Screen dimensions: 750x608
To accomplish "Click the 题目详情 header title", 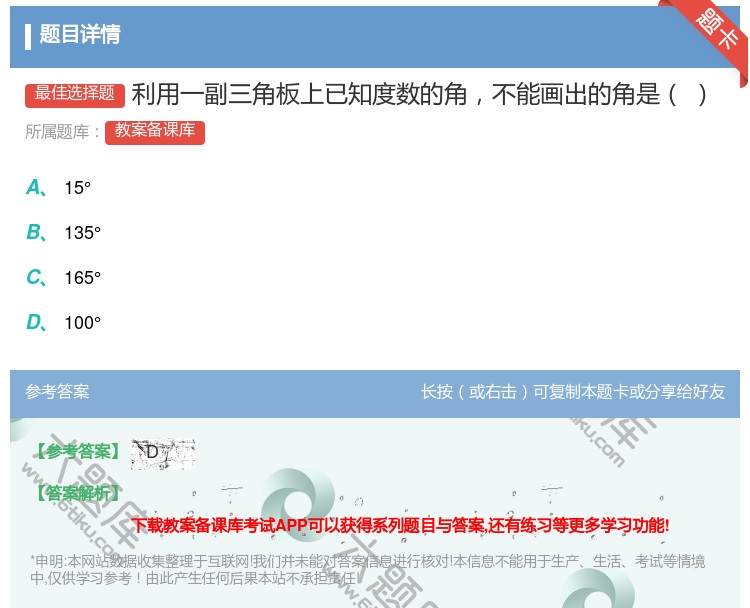I will (80, 34).
